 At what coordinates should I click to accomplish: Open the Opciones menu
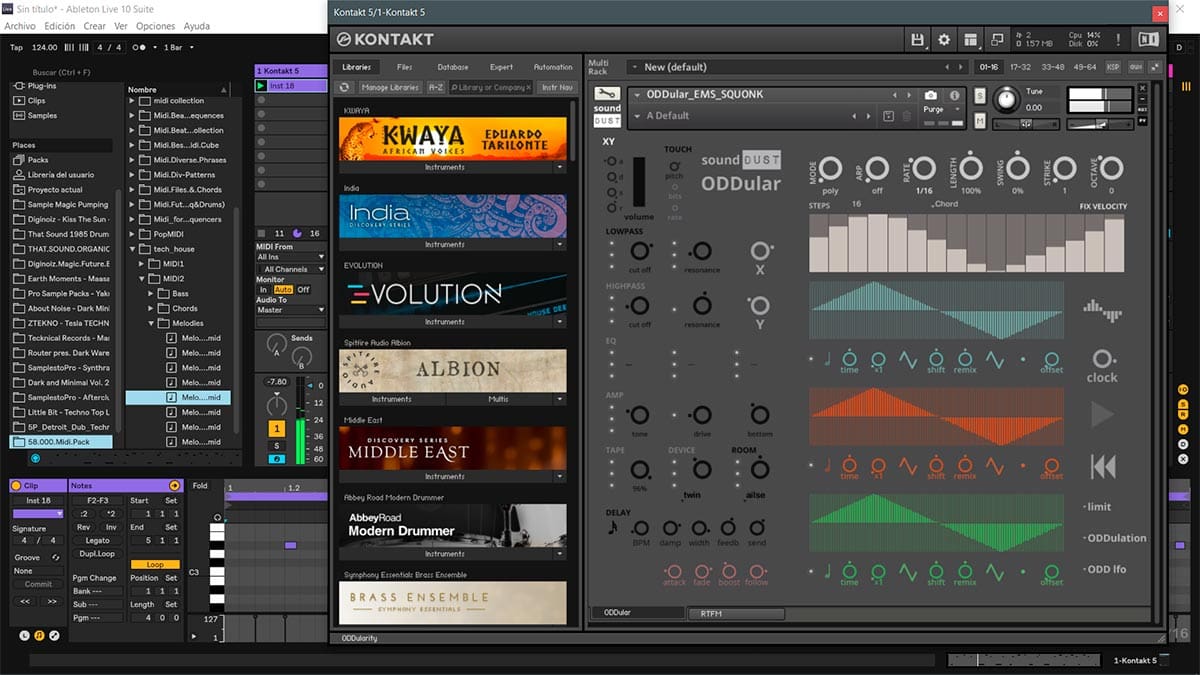(155, 26)
